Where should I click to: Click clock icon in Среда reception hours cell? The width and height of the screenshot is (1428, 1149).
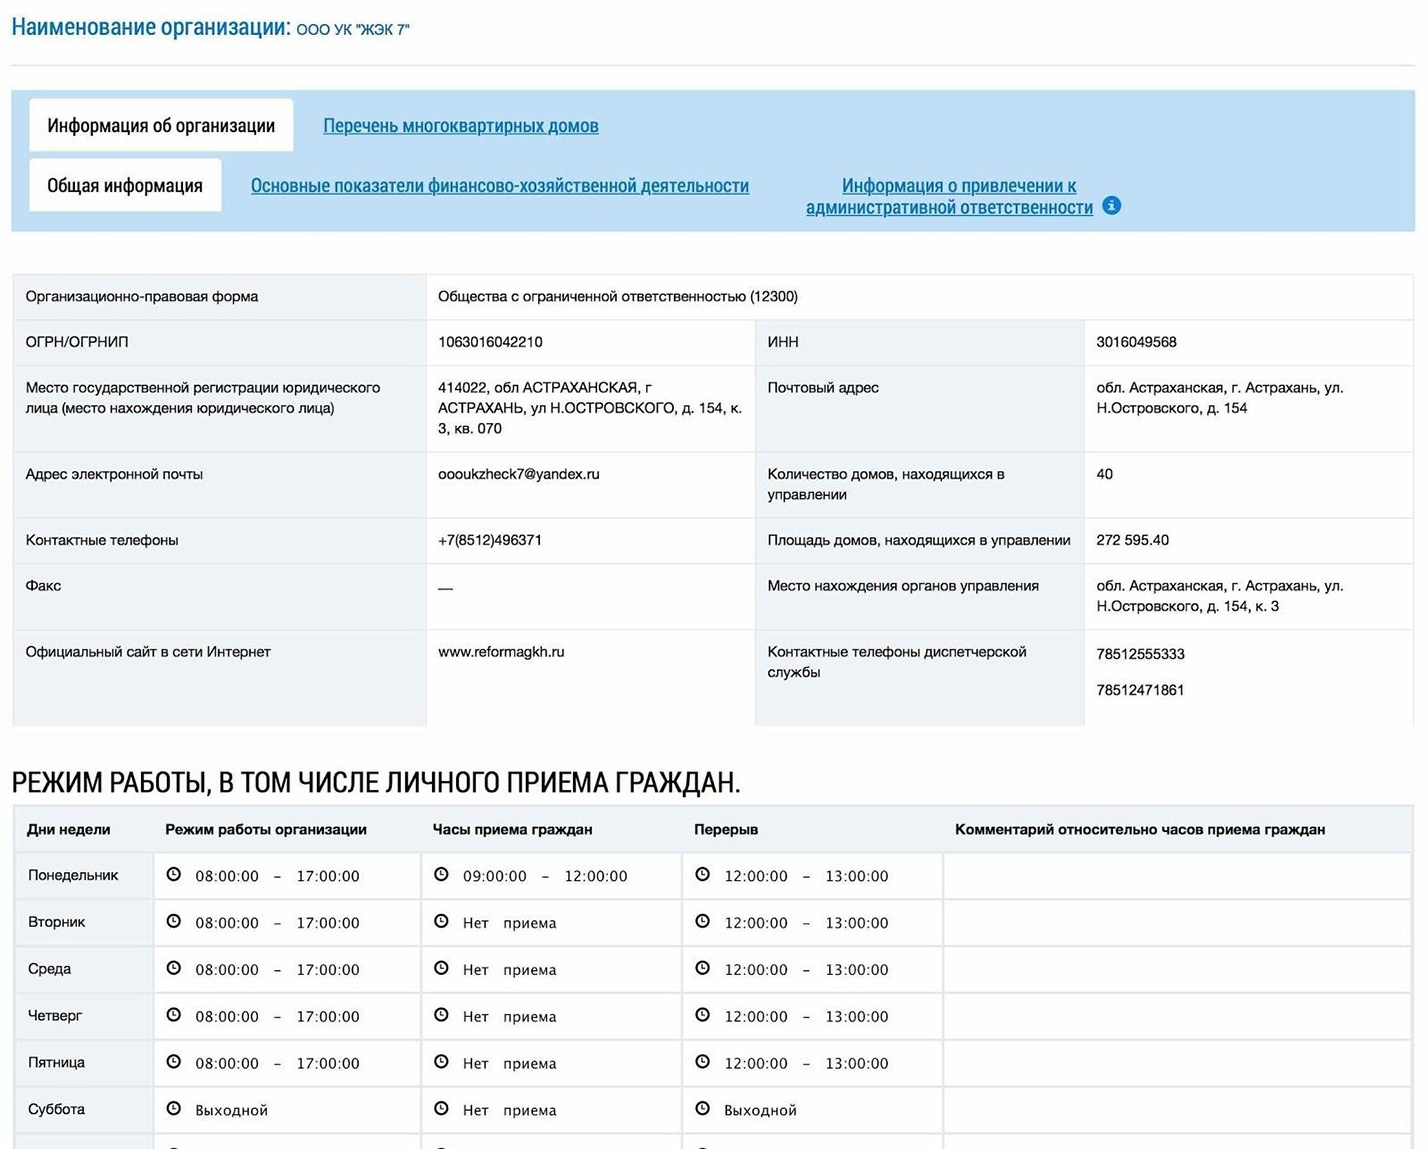pos(441,968)
